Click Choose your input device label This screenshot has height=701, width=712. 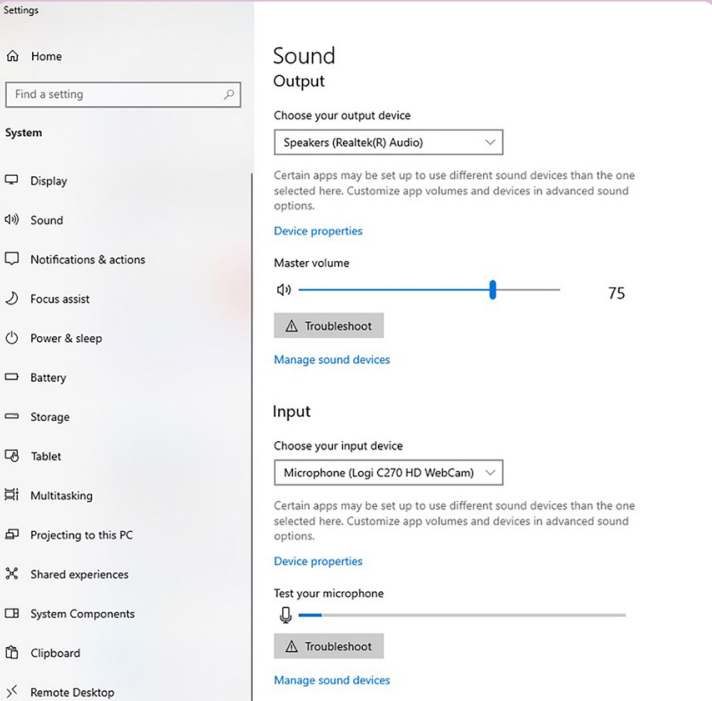[x=338, y=446]
